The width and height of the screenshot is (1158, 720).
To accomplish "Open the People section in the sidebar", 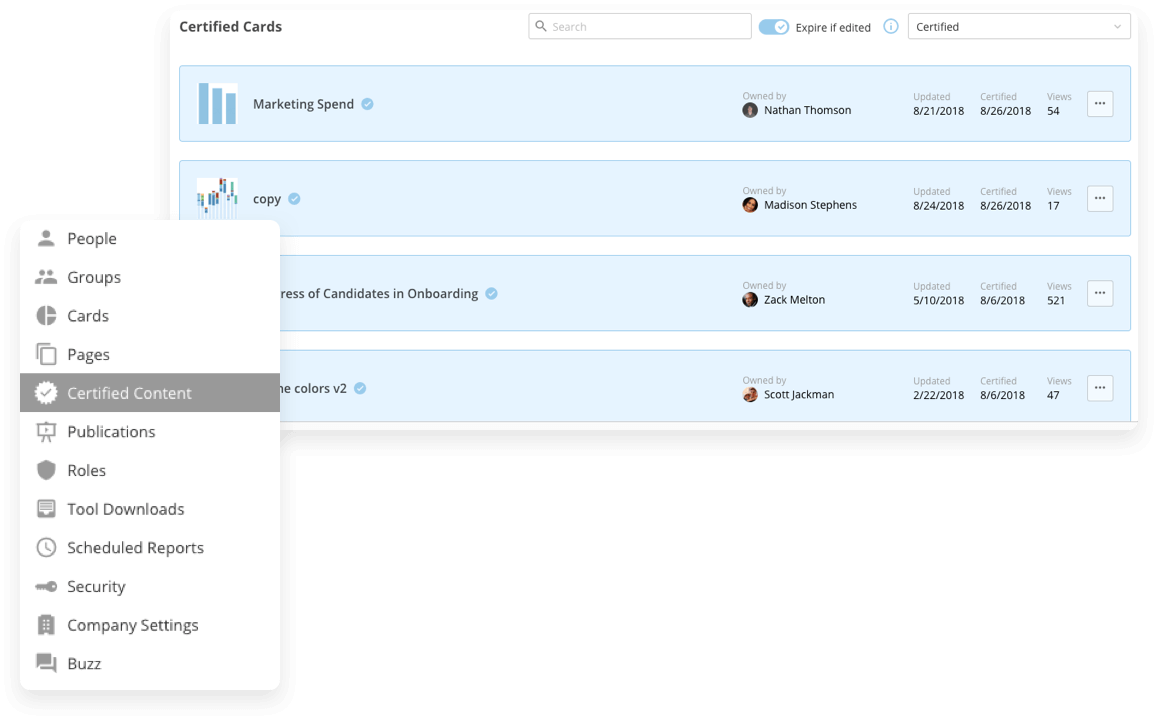I will pos(46,238).
